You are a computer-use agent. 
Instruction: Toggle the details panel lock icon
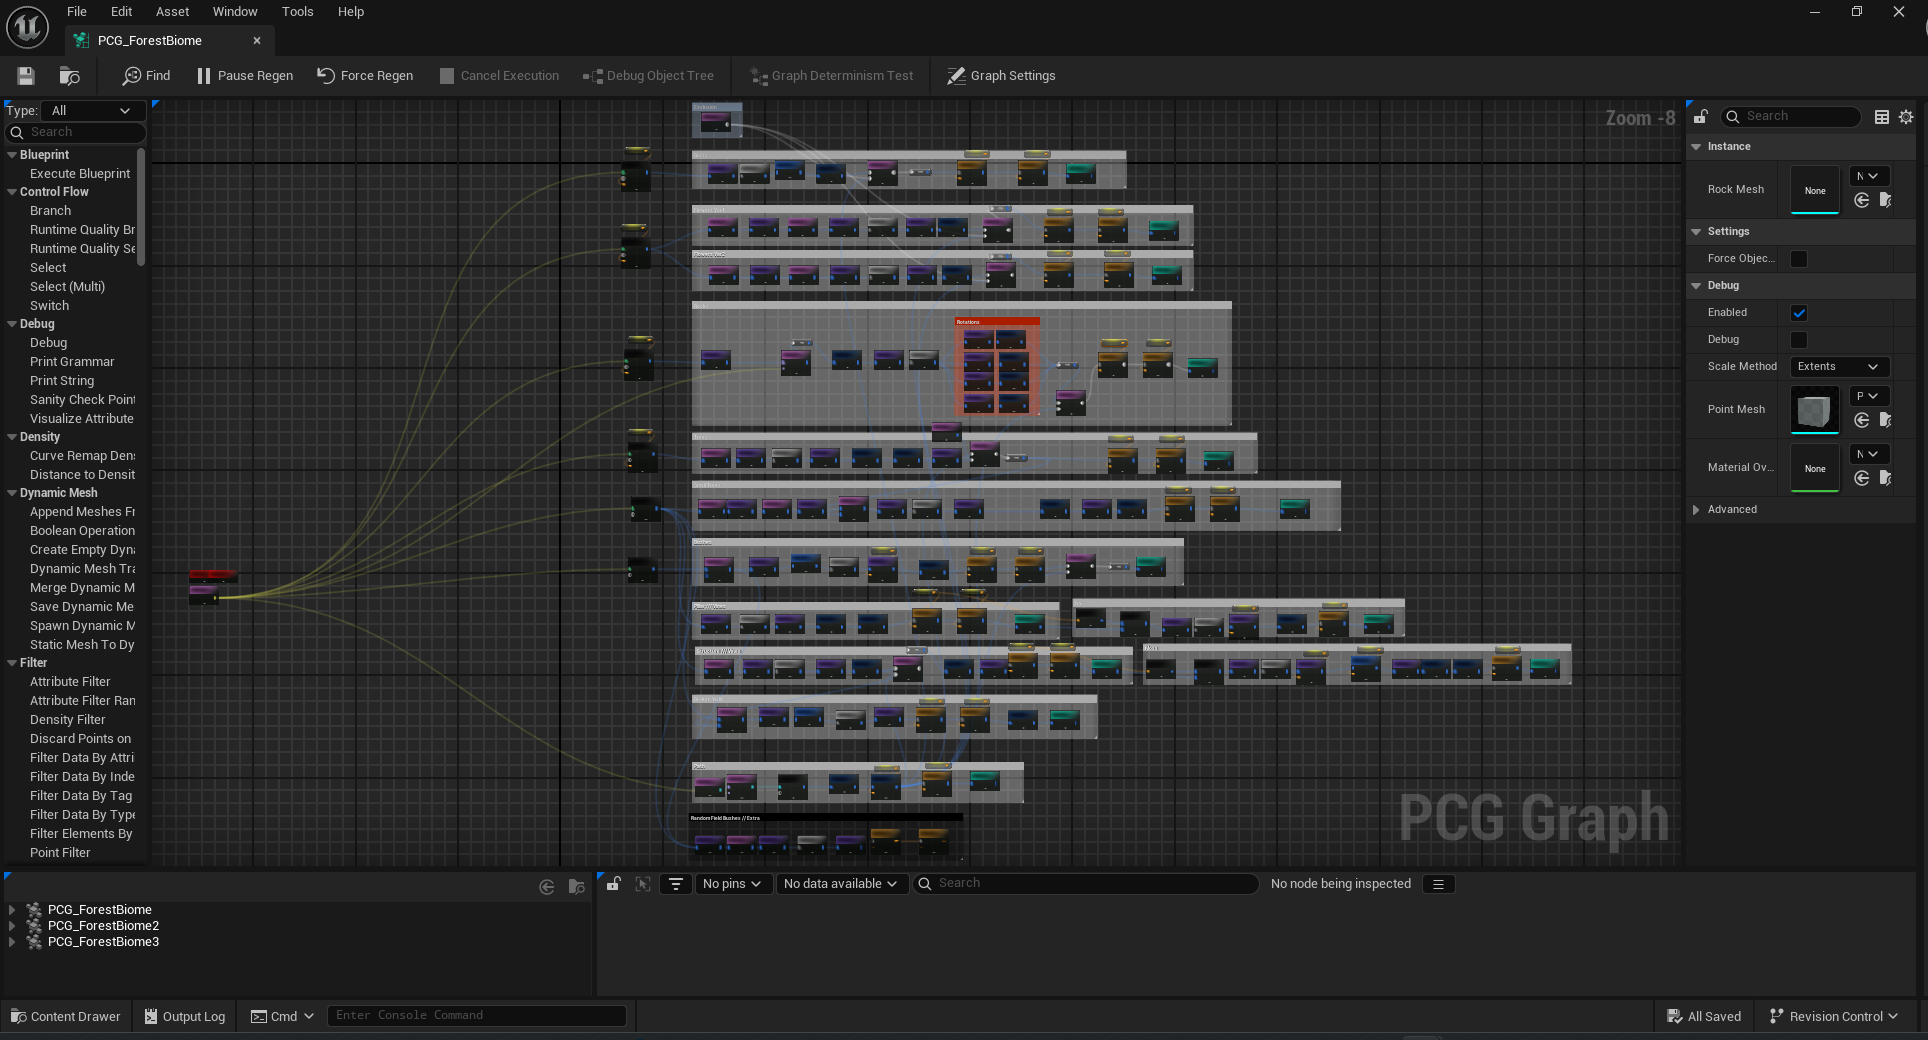pyautogui.click(x=1700, y=117)
